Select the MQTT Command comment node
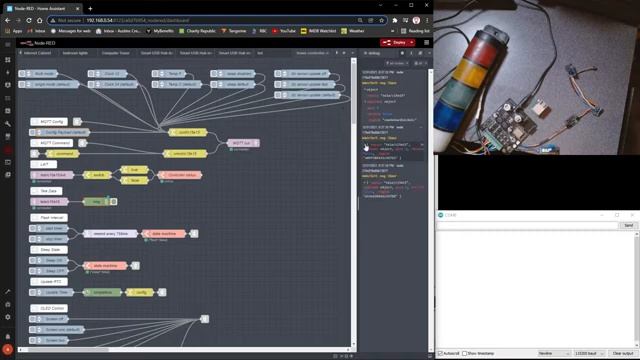This screenshot has width=640, height=360. point(52,143)
